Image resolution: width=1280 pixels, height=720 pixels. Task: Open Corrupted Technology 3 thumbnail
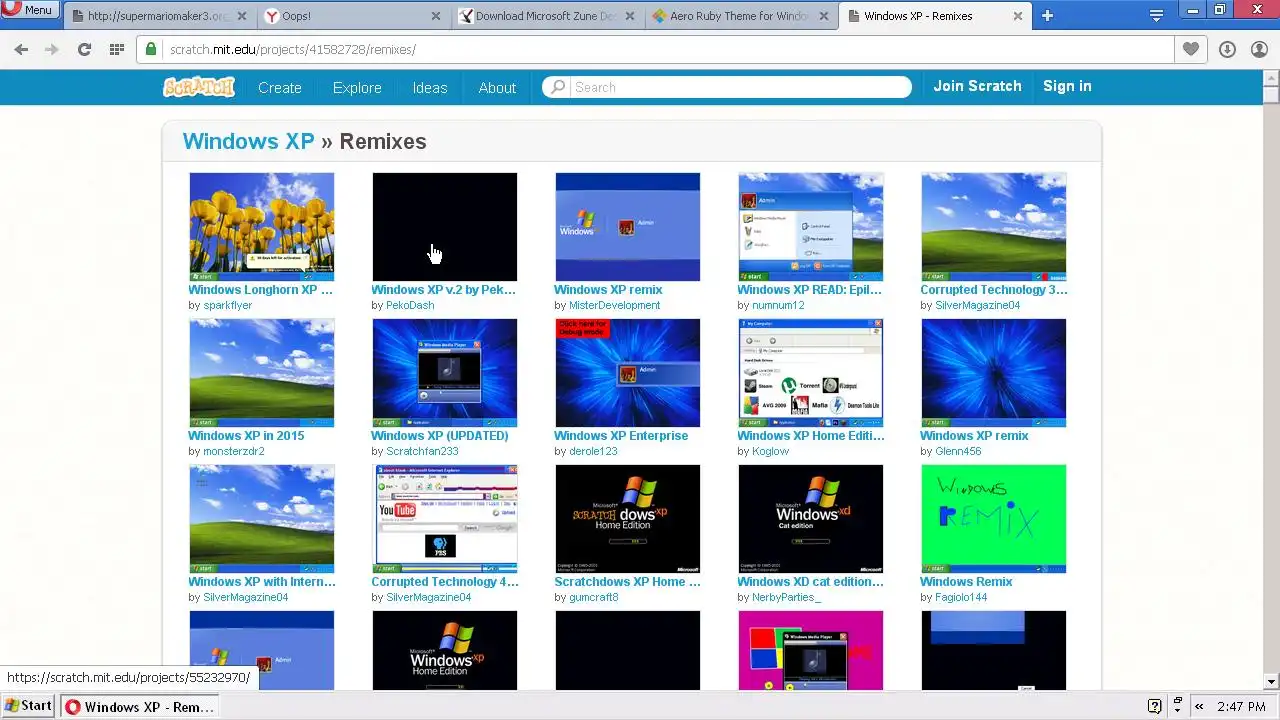(x=994, y=227)
